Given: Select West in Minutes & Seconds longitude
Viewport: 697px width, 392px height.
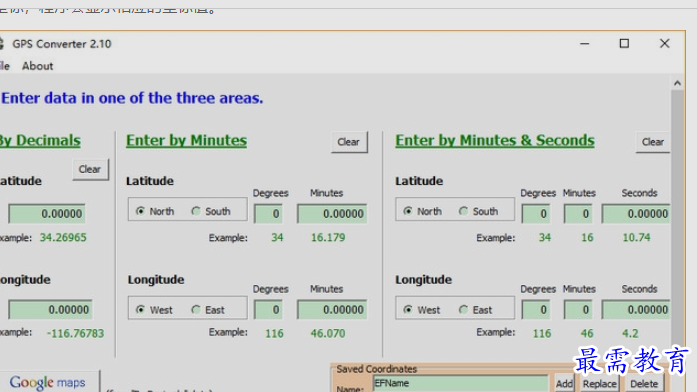Looking at the screenshot, I should click(x=422, y=310).
